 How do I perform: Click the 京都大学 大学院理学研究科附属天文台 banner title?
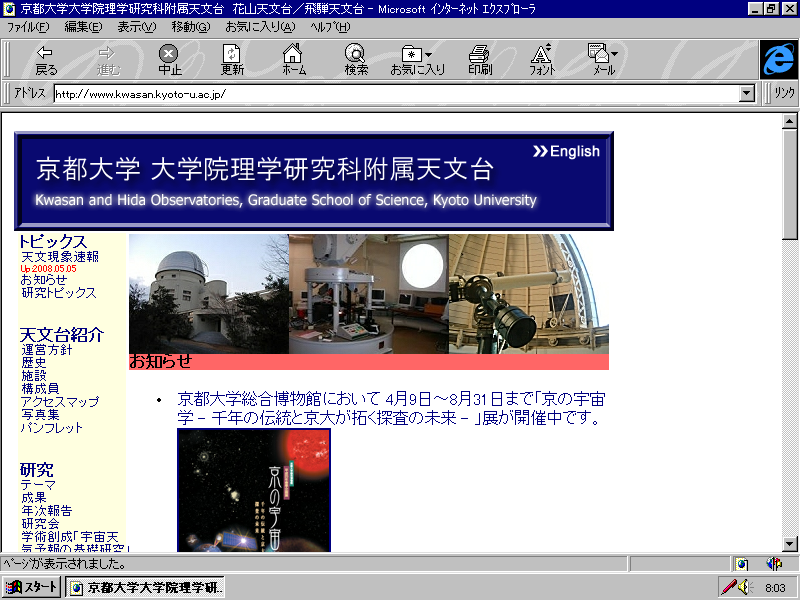pyautogui.click(x=265, y=170)
